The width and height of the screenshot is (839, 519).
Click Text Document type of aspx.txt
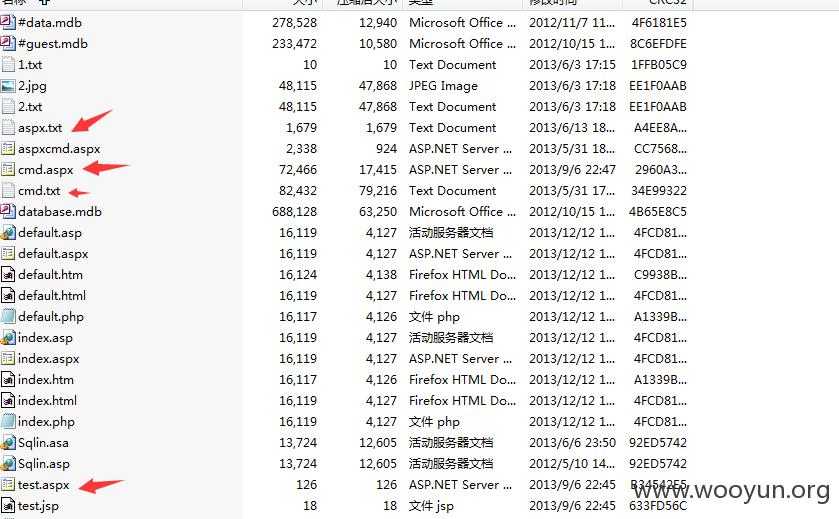(453, 127)
